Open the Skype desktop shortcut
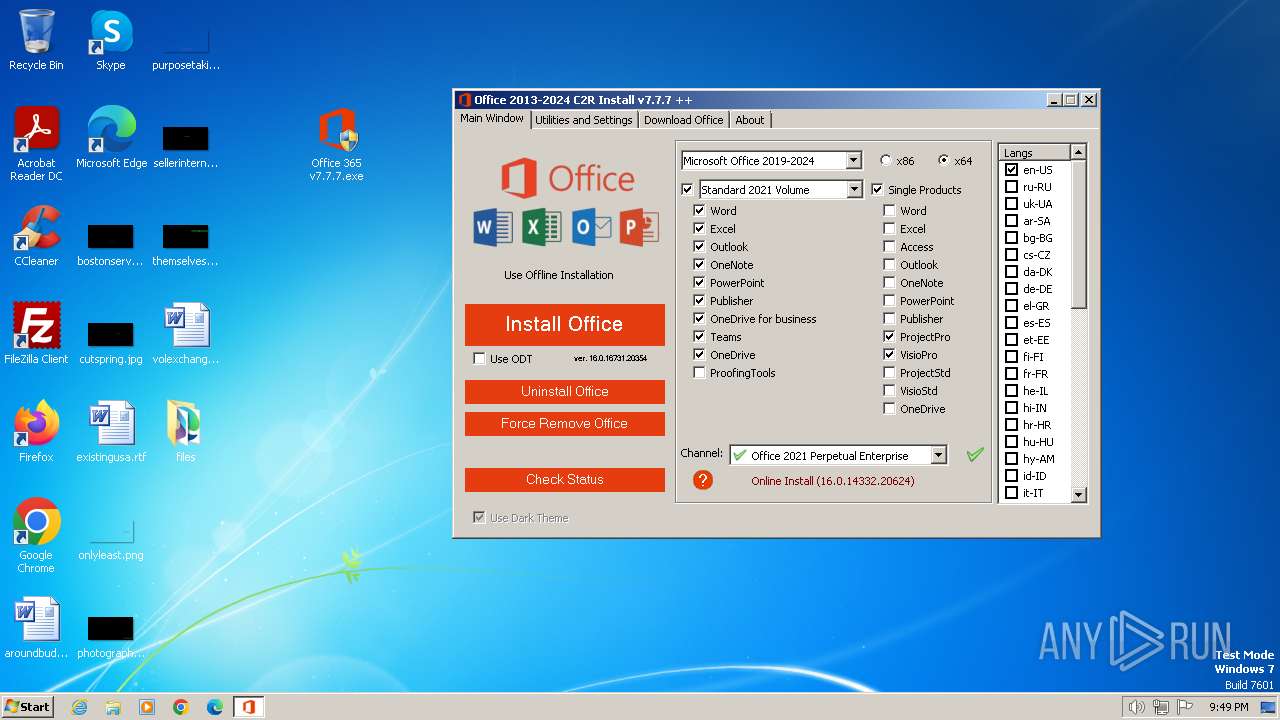1280x720 pixels. point(110,40)
